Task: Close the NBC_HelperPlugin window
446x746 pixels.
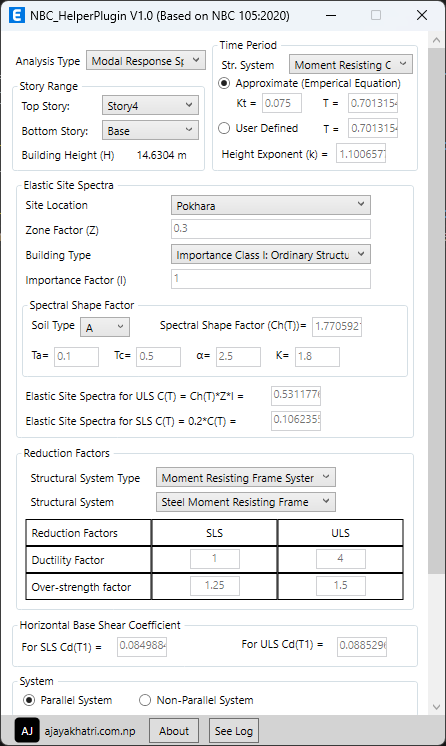Action: [x=422, y=15]
